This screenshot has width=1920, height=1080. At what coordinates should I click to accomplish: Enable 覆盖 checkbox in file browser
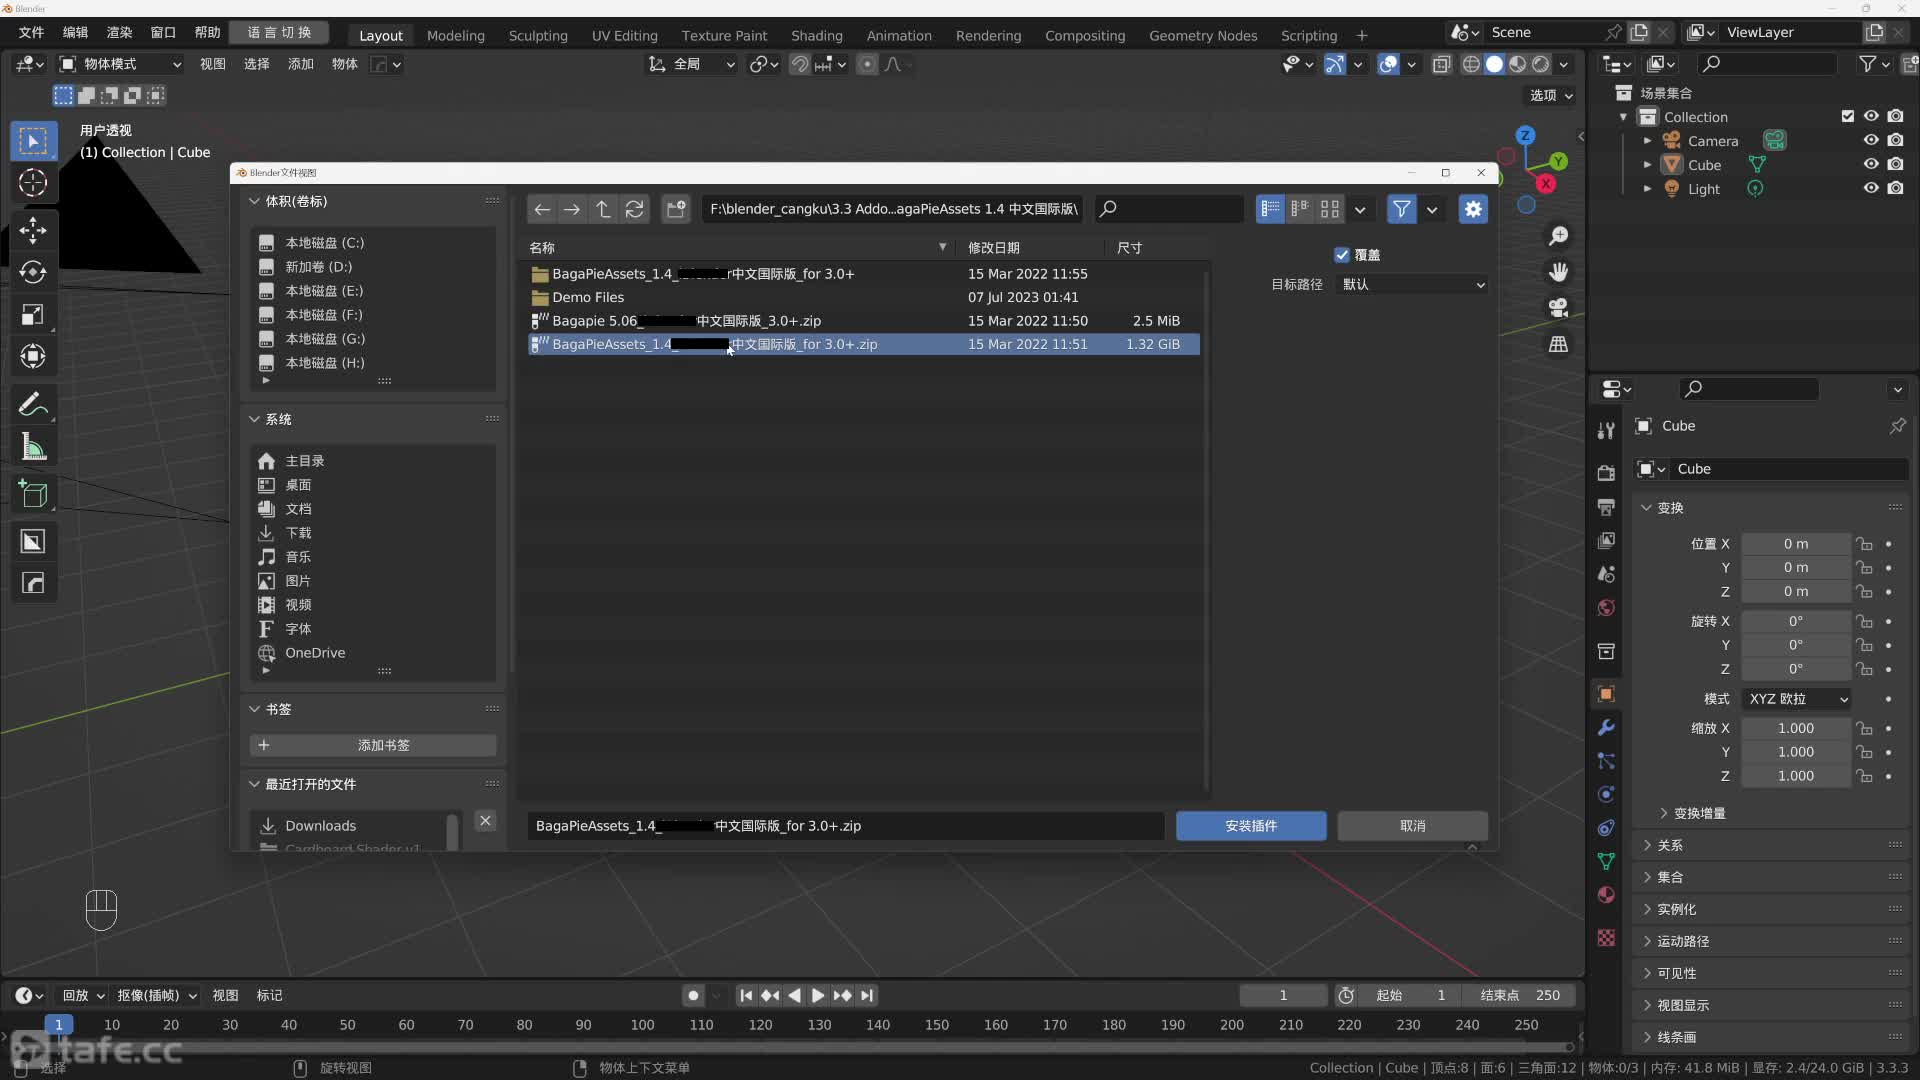(x=1342, y=255)
